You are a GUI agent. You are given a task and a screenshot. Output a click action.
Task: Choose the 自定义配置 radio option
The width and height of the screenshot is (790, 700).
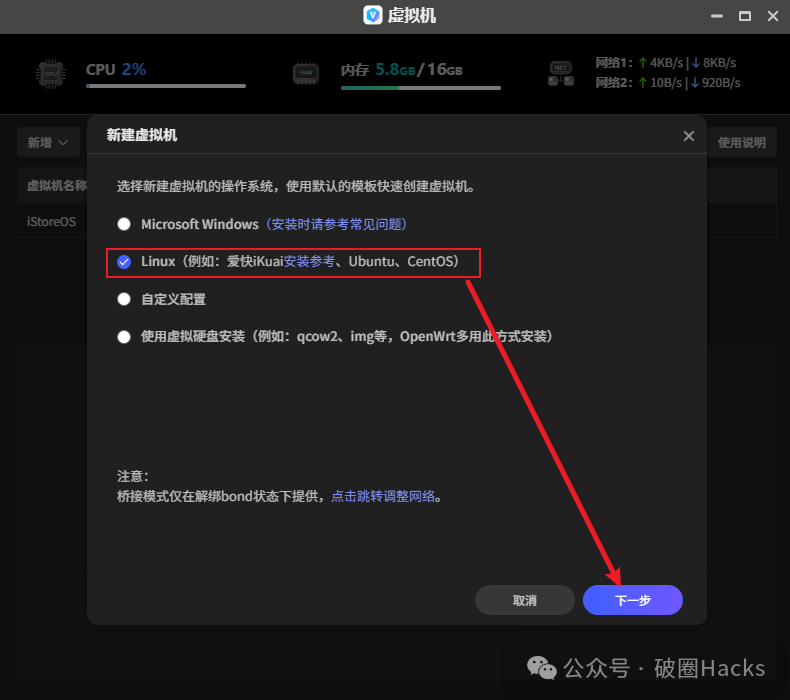coord(124,299)
